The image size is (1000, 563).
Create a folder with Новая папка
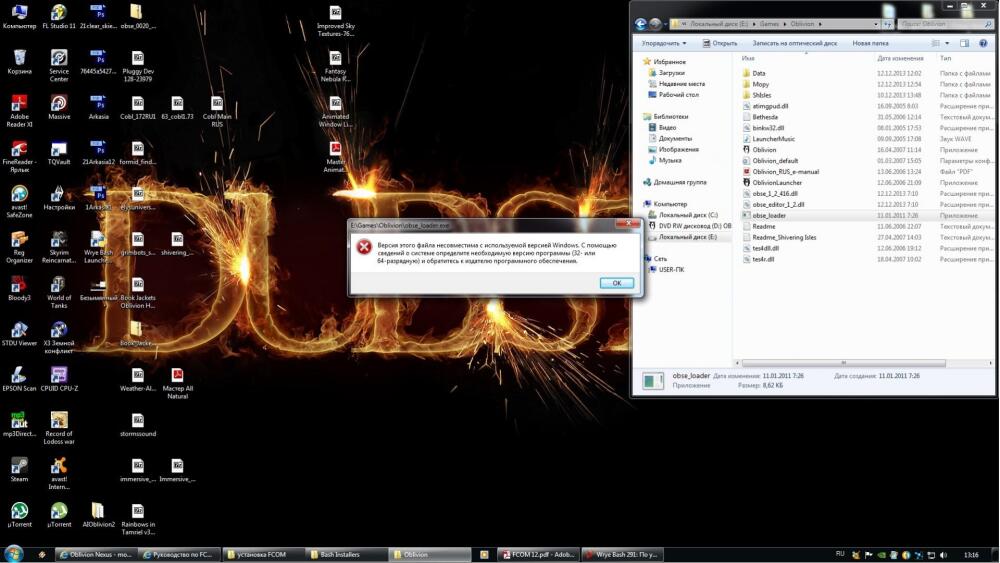point(870,43)
